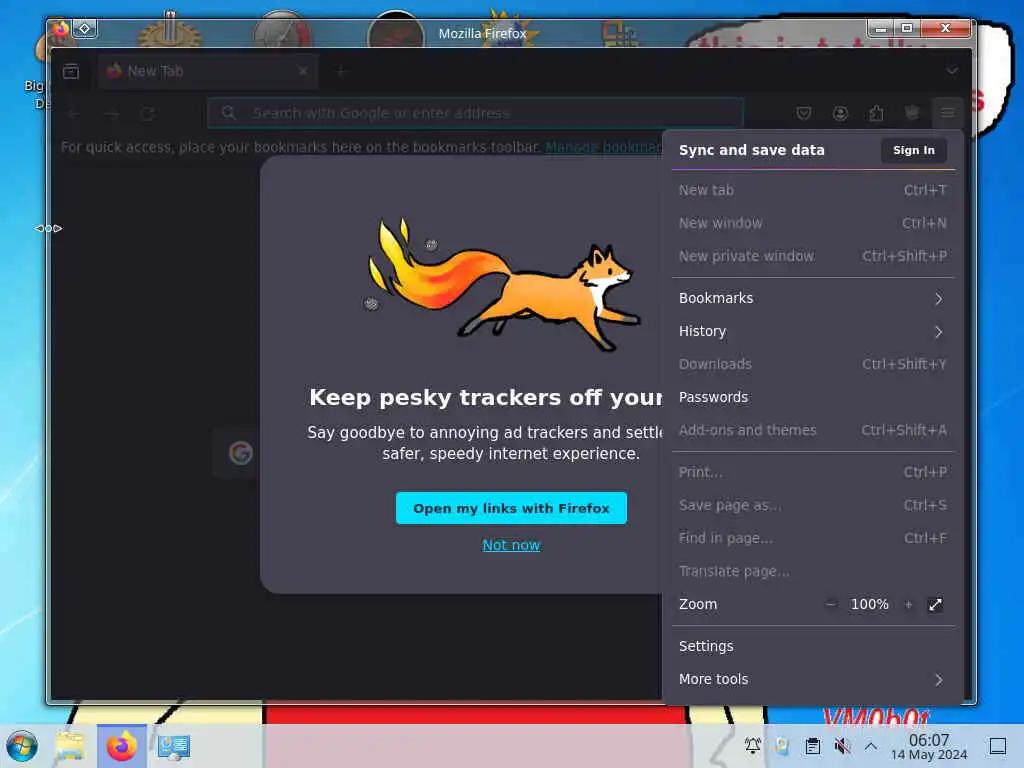The image size is (1024, 768).
Task: Click Manage bookmarks link
Action: [603, 147]
